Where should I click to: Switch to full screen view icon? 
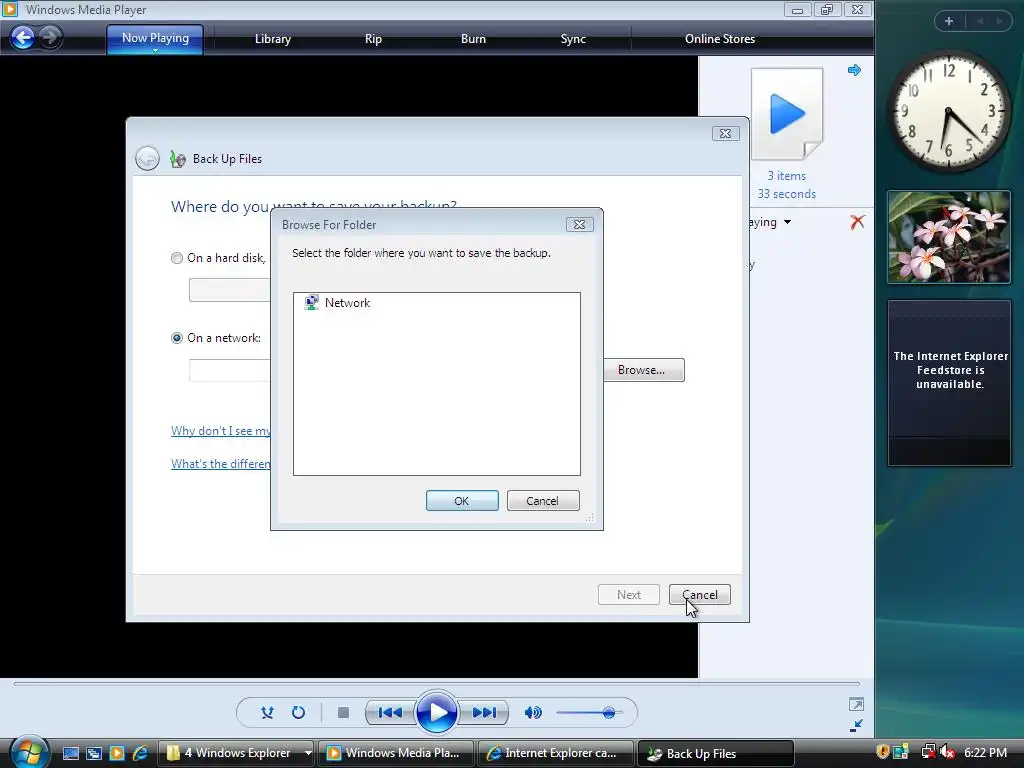coord(856,704)
